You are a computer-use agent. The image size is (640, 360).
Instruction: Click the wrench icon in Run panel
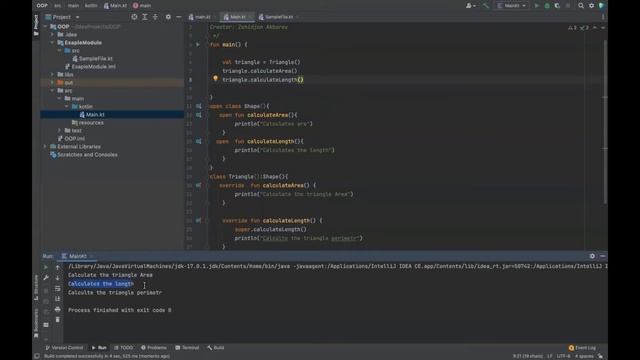point(46,278)
